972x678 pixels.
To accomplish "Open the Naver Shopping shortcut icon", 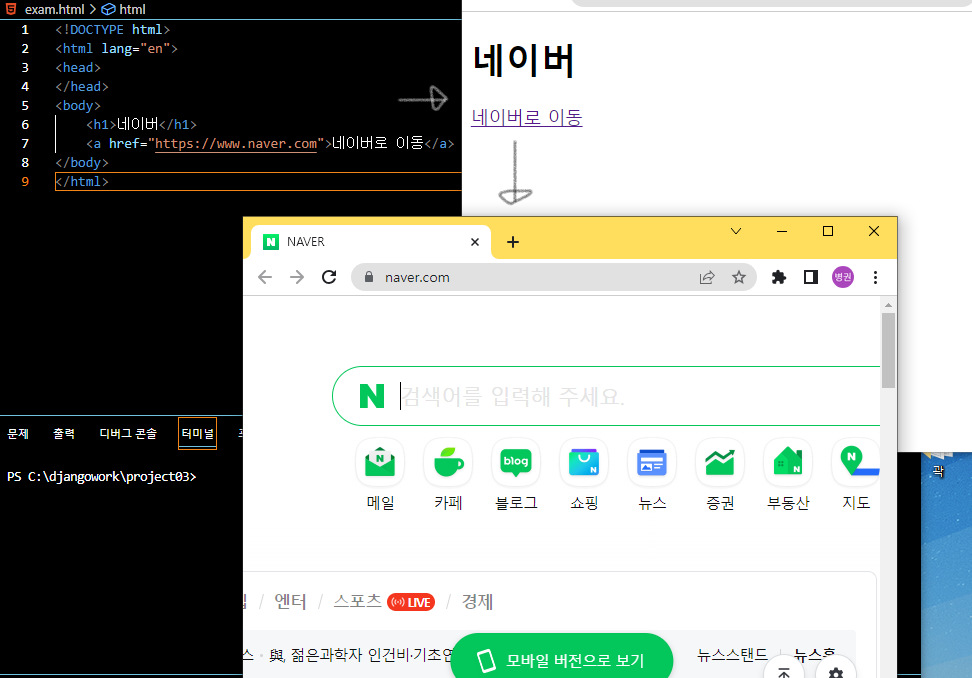I will pos(584,462).
